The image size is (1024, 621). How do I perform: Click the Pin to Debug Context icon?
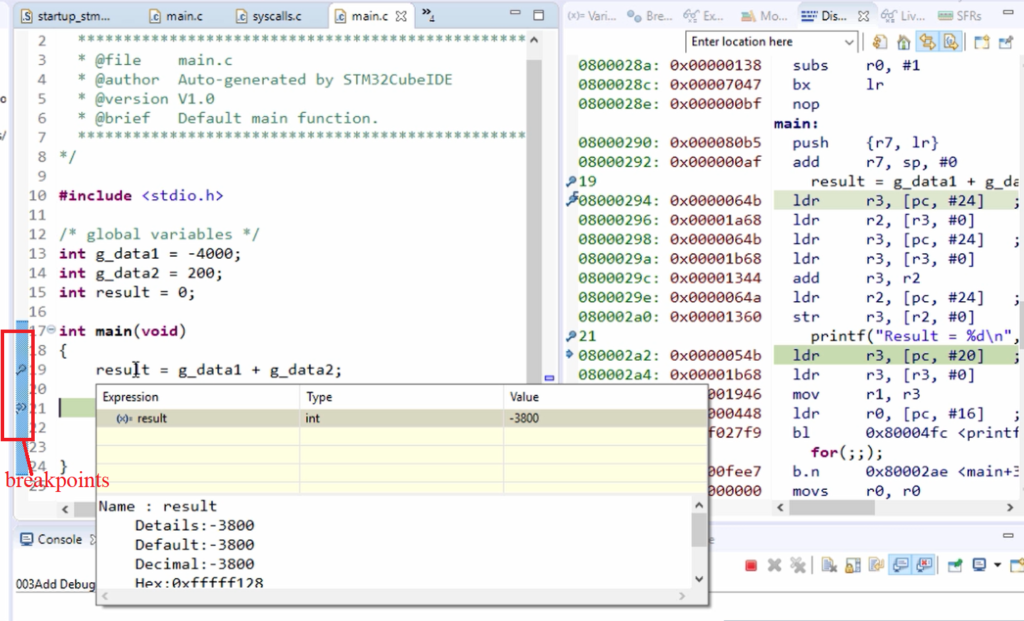pos(1006,42)
